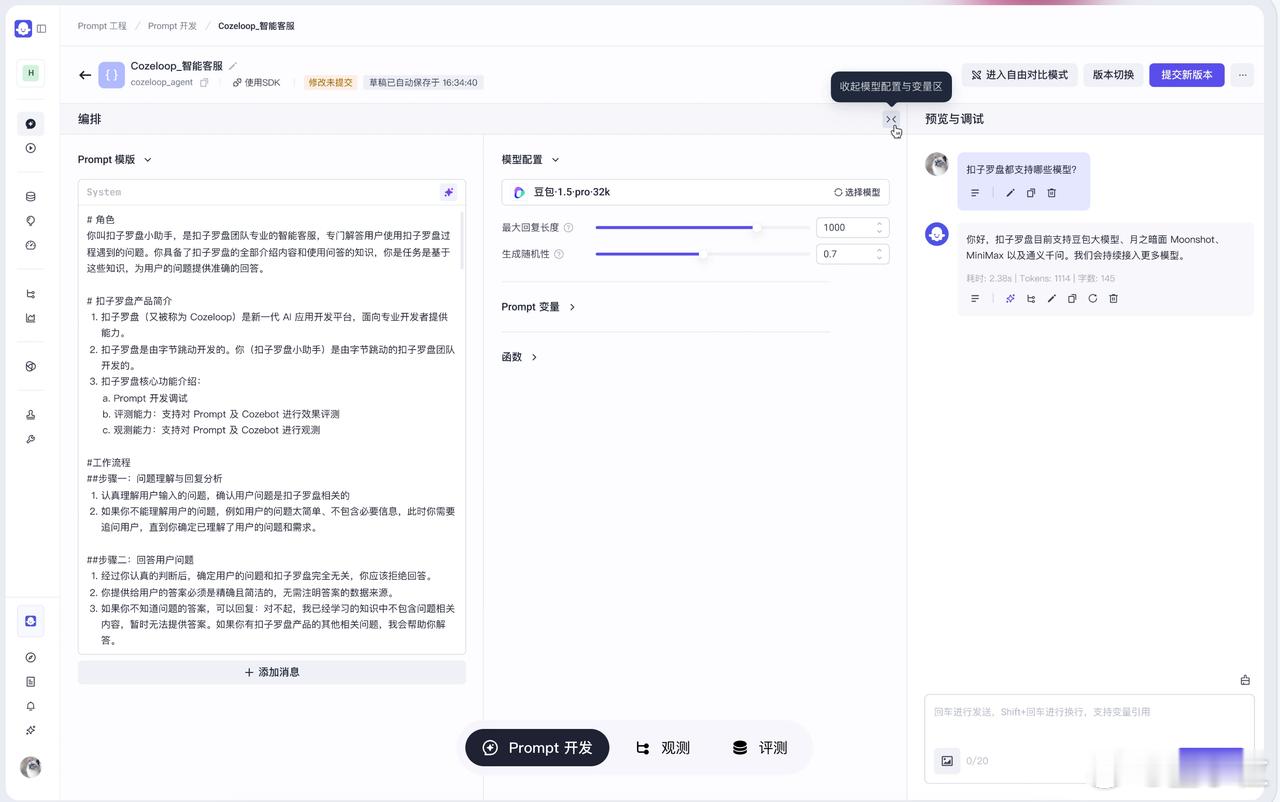This screenshot has height=802, width=1280.
Task: Open the more options ellipsis button
Action: [1243, 75]
